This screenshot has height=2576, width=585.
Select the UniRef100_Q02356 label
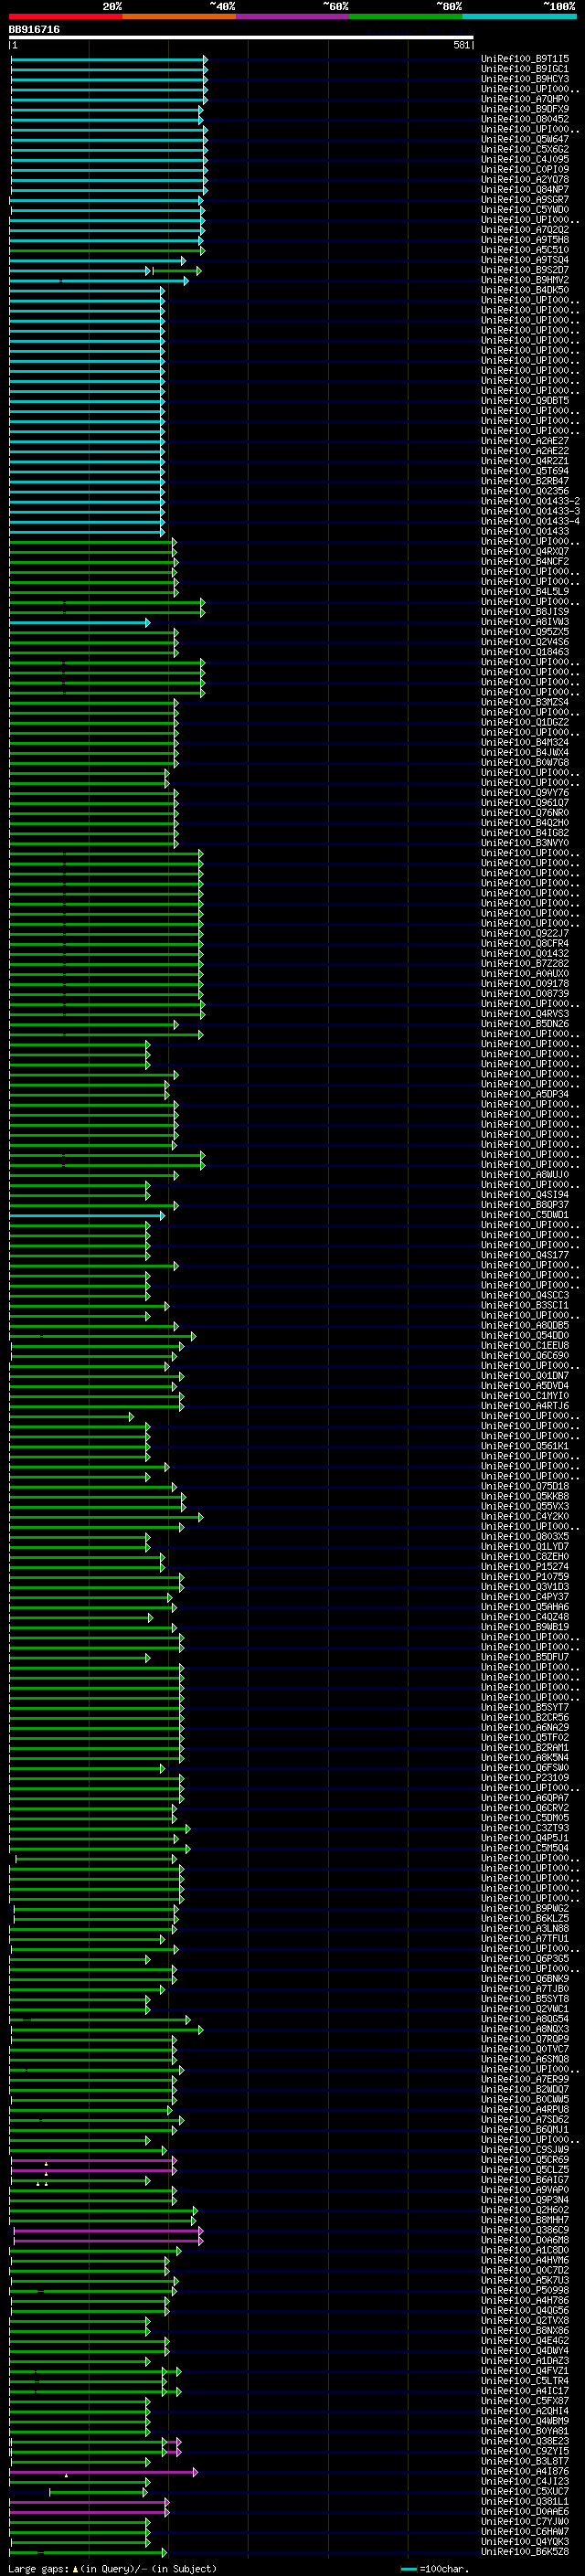pos(525,492)
